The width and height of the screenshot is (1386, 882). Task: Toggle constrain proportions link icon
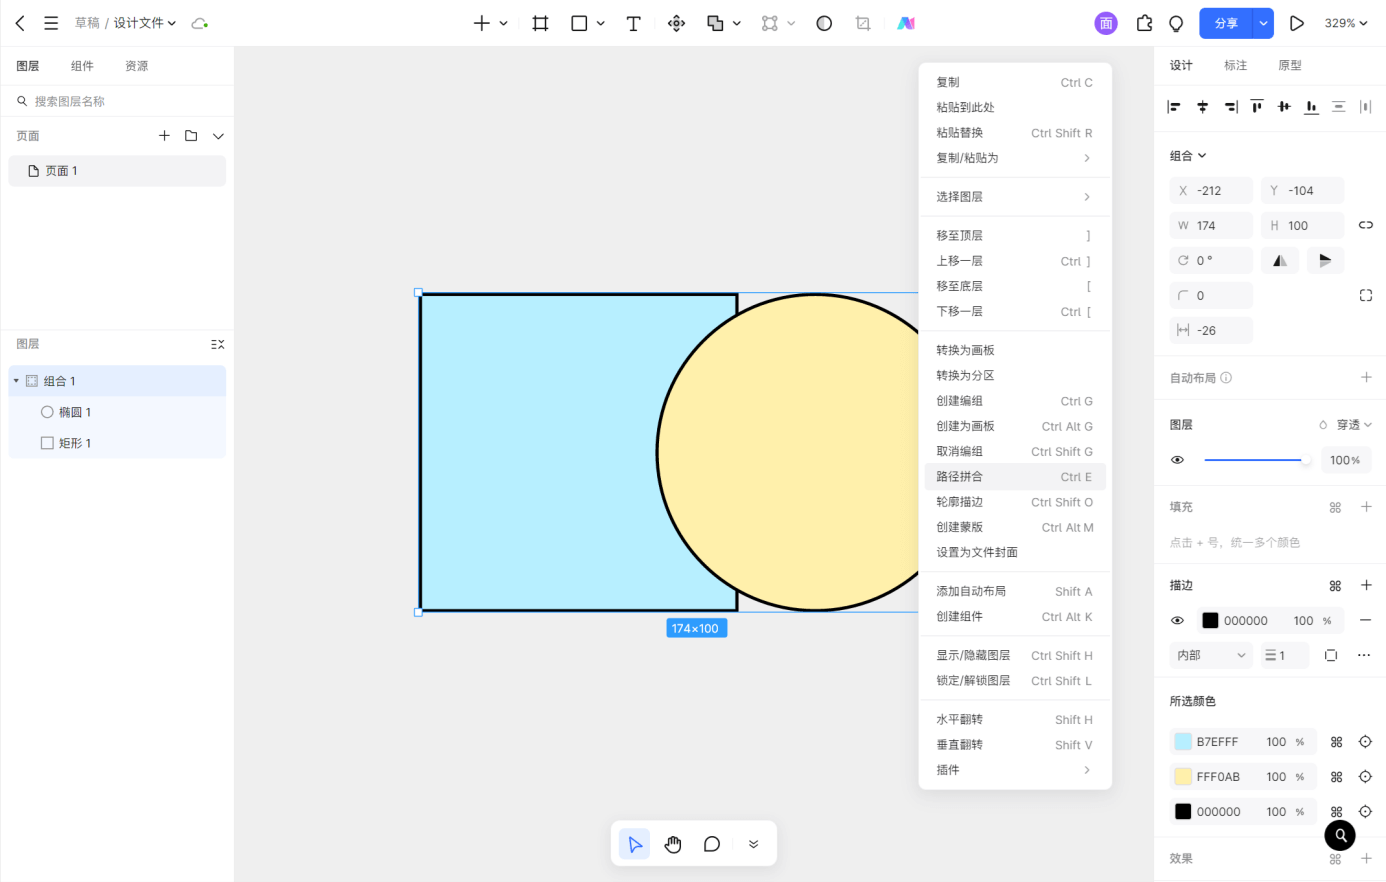click(1366, 225)
